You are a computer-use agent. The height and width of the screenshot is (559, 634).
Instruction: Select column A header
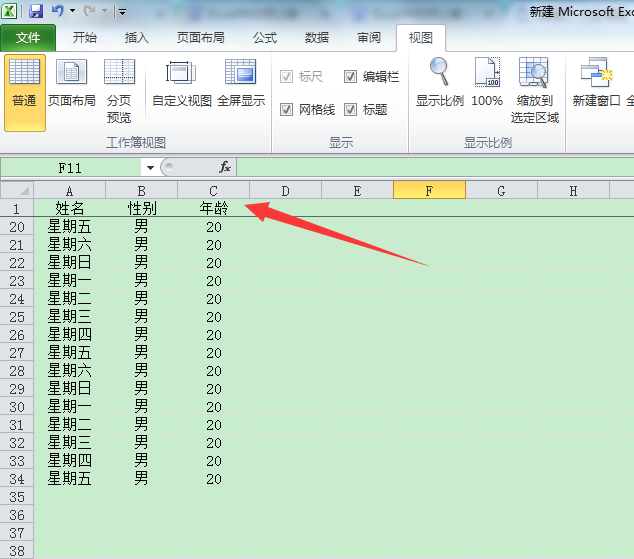tap(70, 191)
